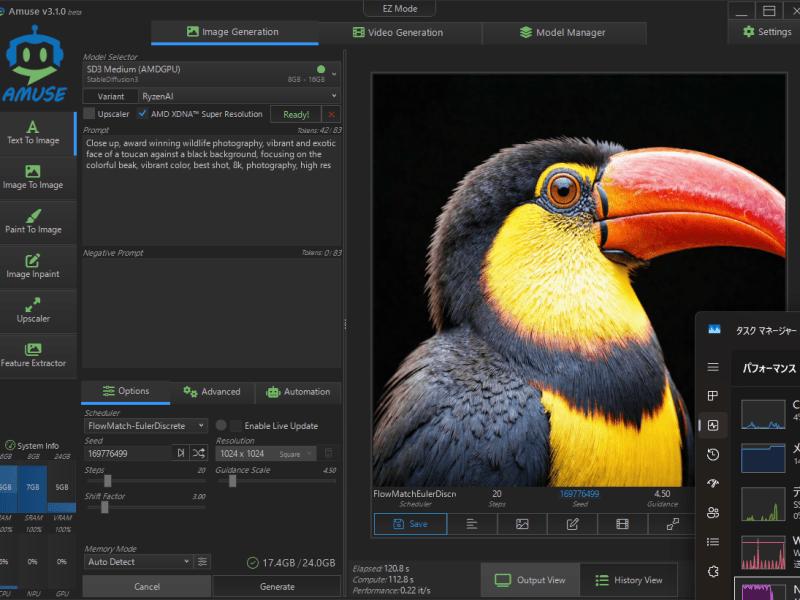800x600 pixels.
Task: Open the Memory Mode dropdown
Action: [135, 562]
